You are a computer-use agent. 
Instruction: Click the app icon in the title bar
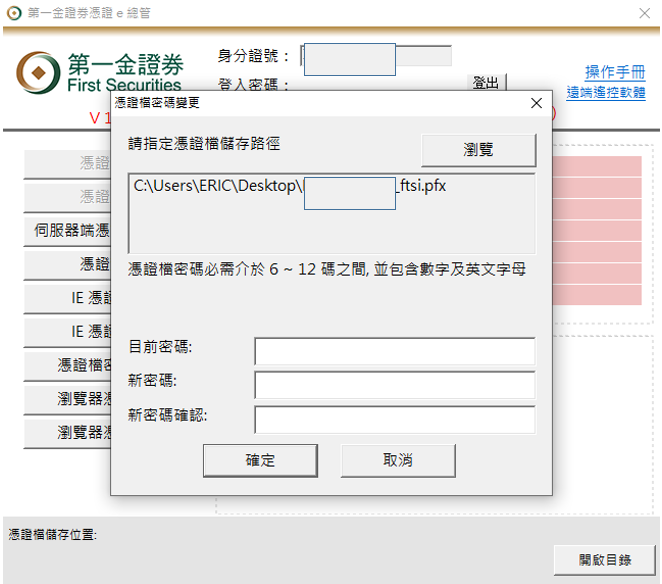[13, 13]
